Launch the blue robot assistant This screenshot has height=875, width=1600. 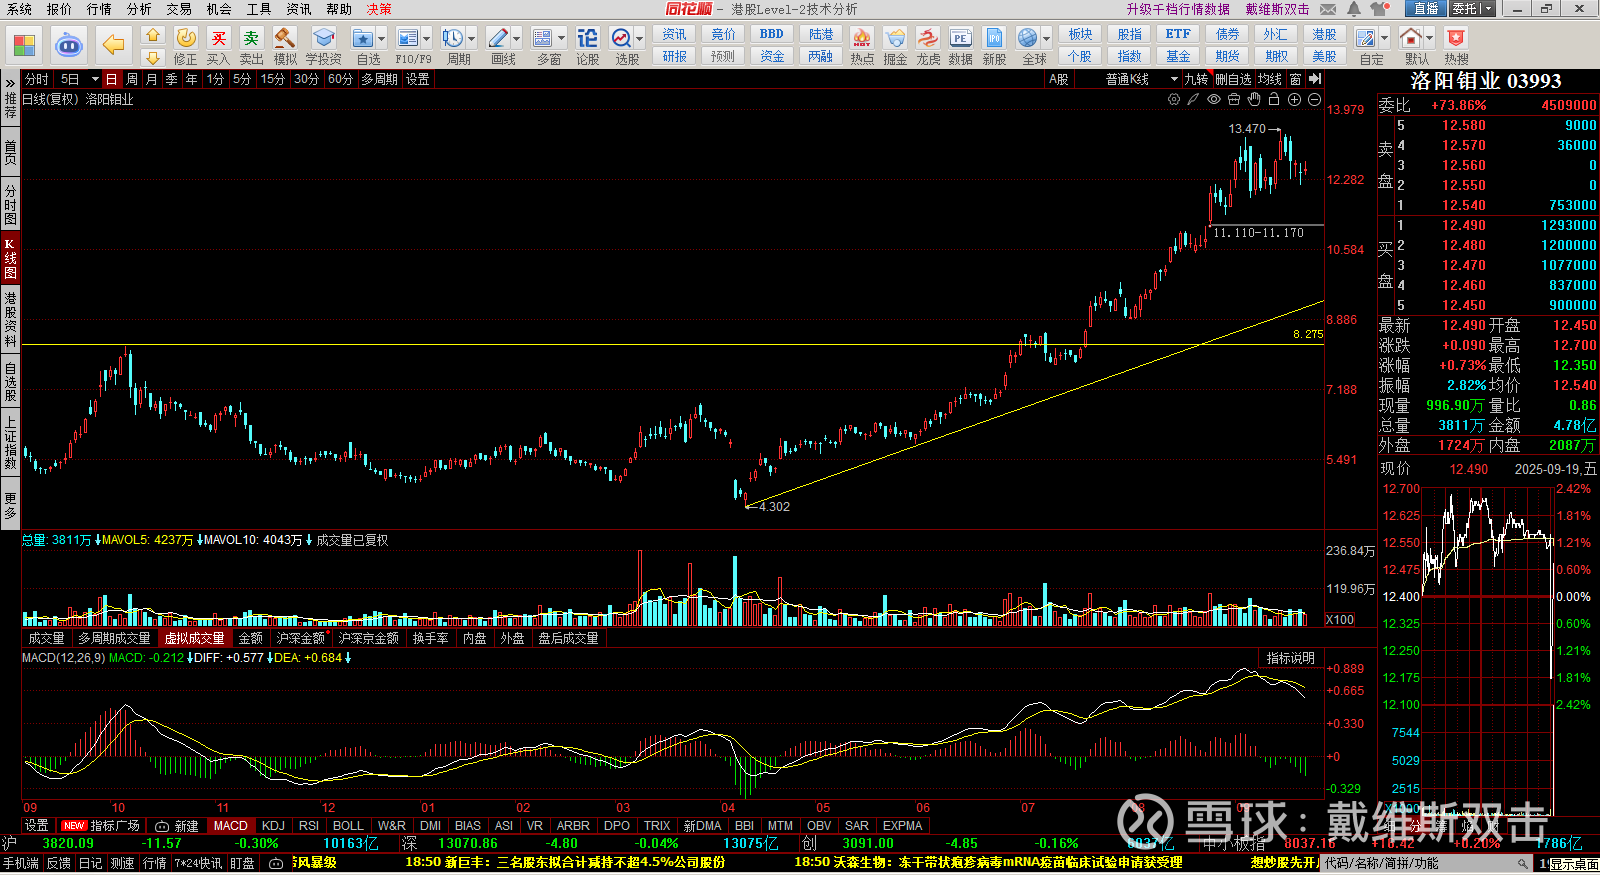(x=68, y=45)
